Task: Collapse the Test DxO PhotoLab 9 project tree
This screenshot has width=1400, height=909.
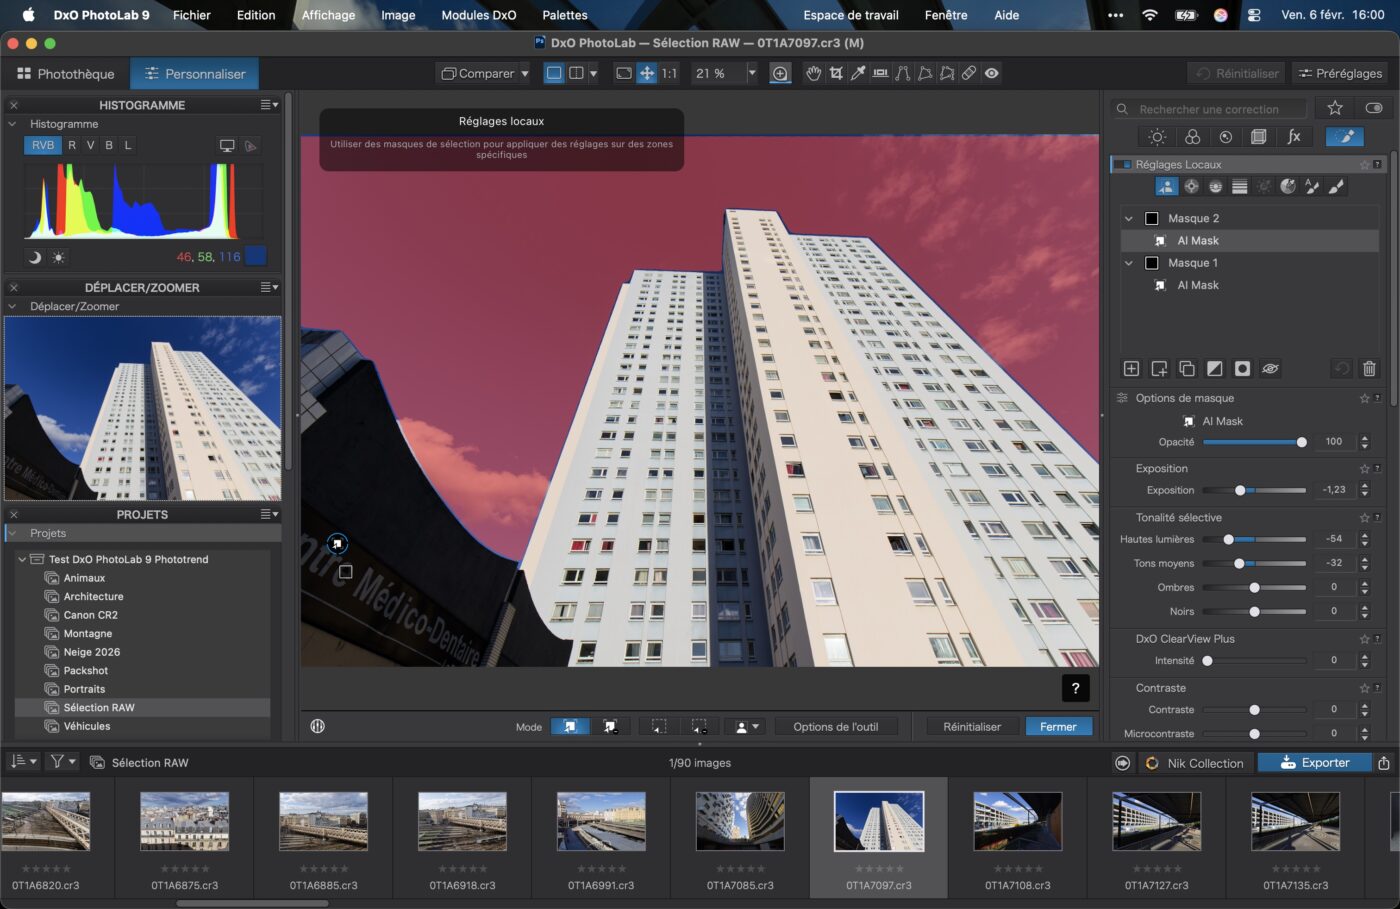Action: [x=22, y=560]
